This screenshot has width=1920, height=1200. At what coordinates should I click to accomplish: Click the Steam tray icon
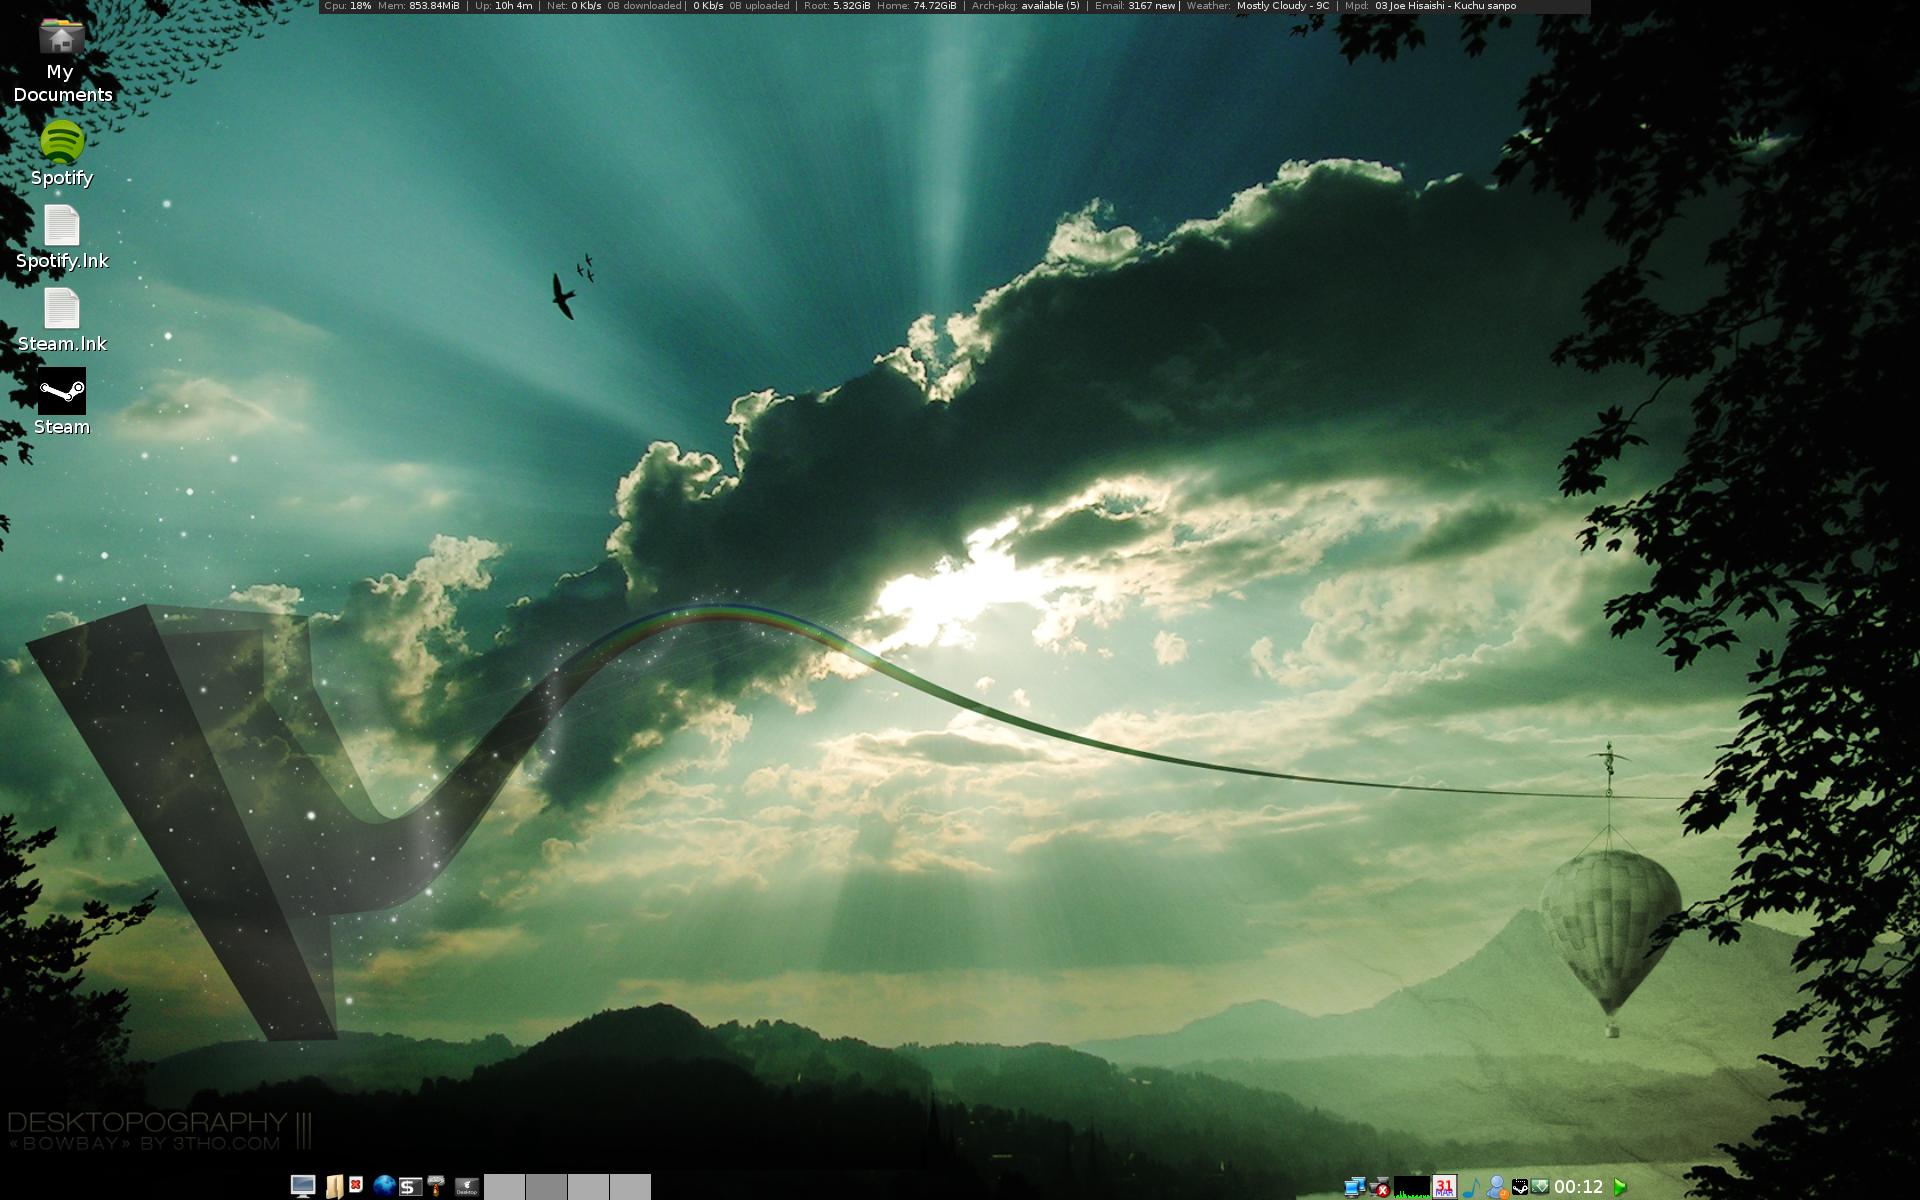click(x=1520, y=1186)
